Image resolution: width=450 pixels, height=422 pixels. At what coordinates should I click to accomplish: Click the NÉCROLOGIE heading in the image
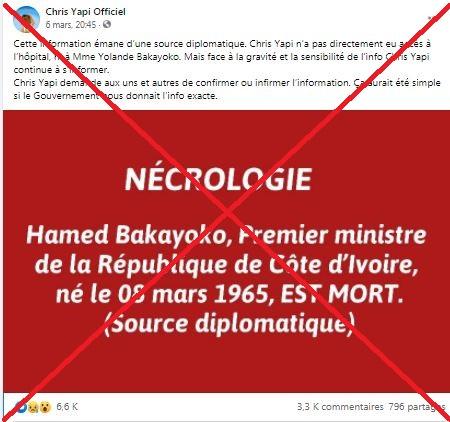218,179
